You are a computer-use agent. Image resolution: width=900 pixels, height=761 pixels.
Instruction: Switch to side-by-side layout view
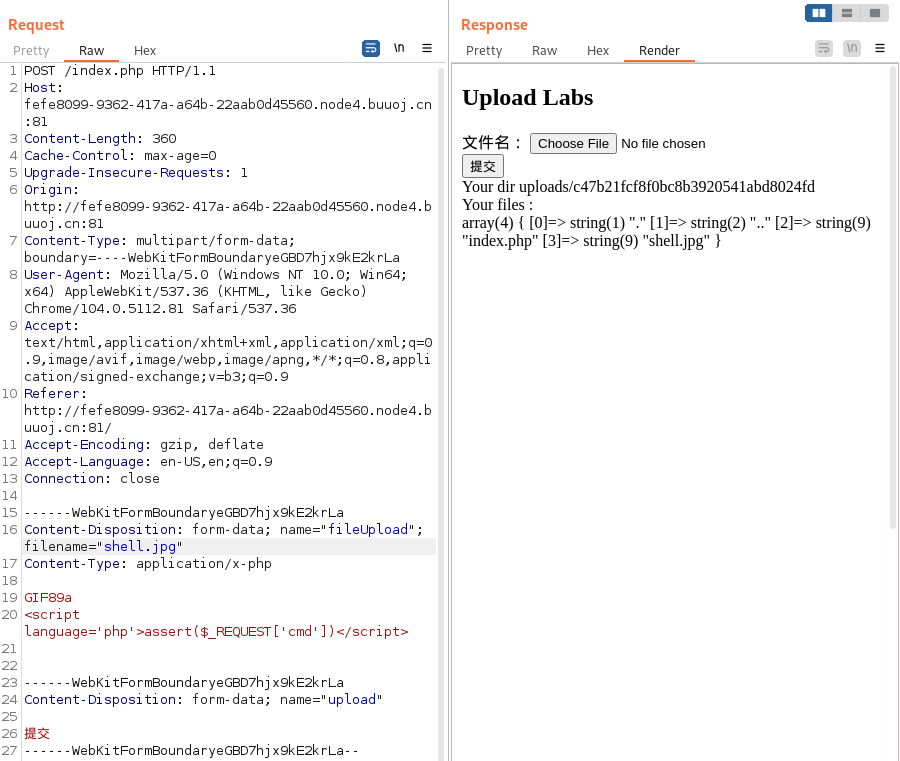[x=818, y=13]
